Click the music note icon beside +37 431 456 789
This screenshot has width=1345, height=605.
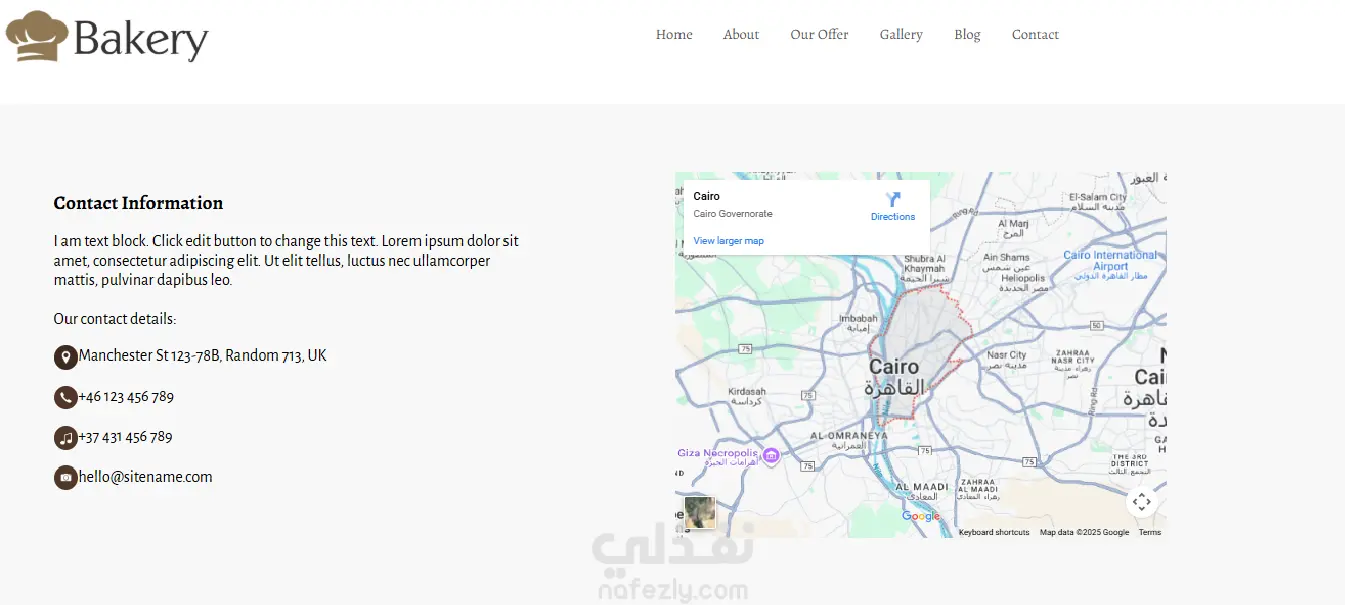click(x=66, y=437)
